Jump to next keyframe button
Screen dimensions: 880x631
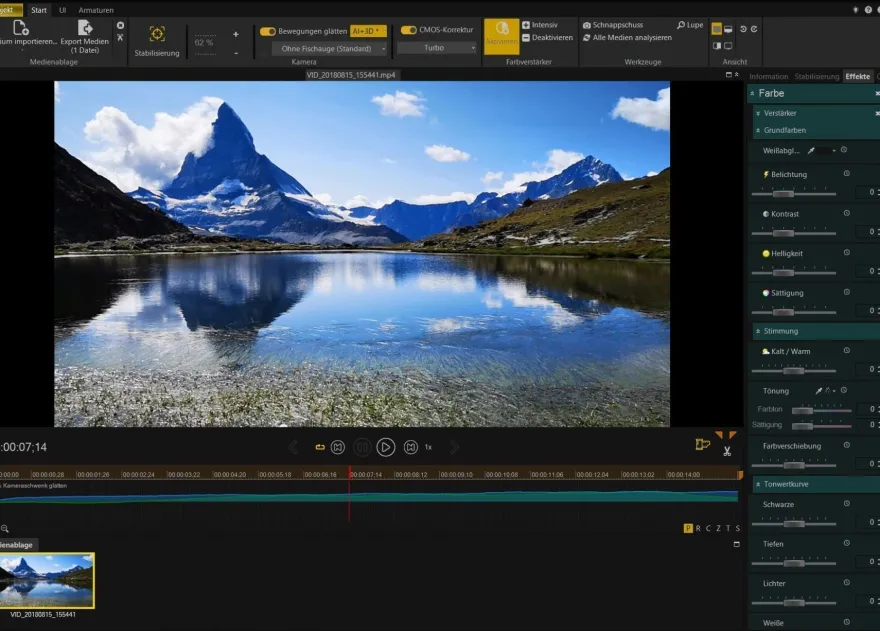point(411,447)
